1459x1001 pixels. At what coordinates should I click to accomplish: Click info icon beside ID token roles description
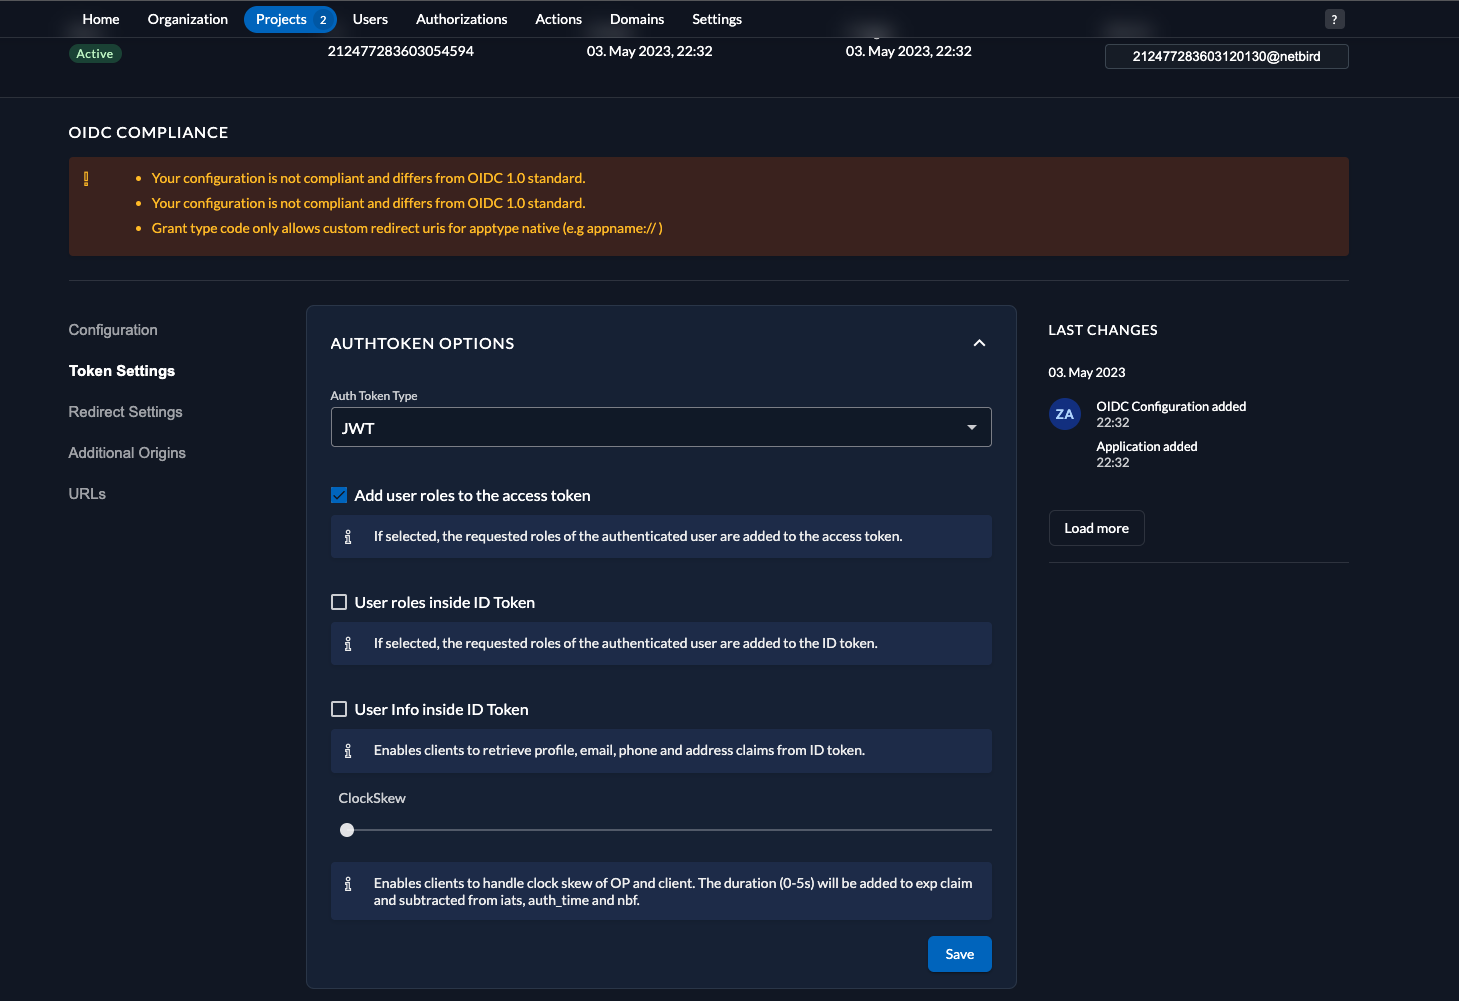click(x=348, y=644)
